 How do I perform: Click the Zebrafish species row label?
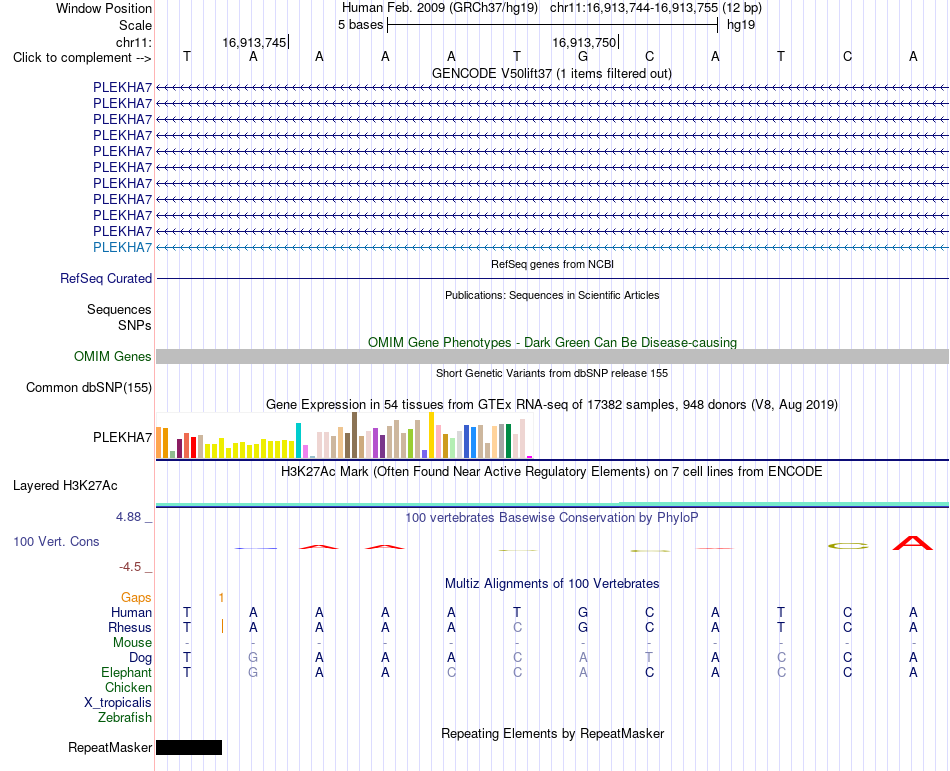(125, 718)
